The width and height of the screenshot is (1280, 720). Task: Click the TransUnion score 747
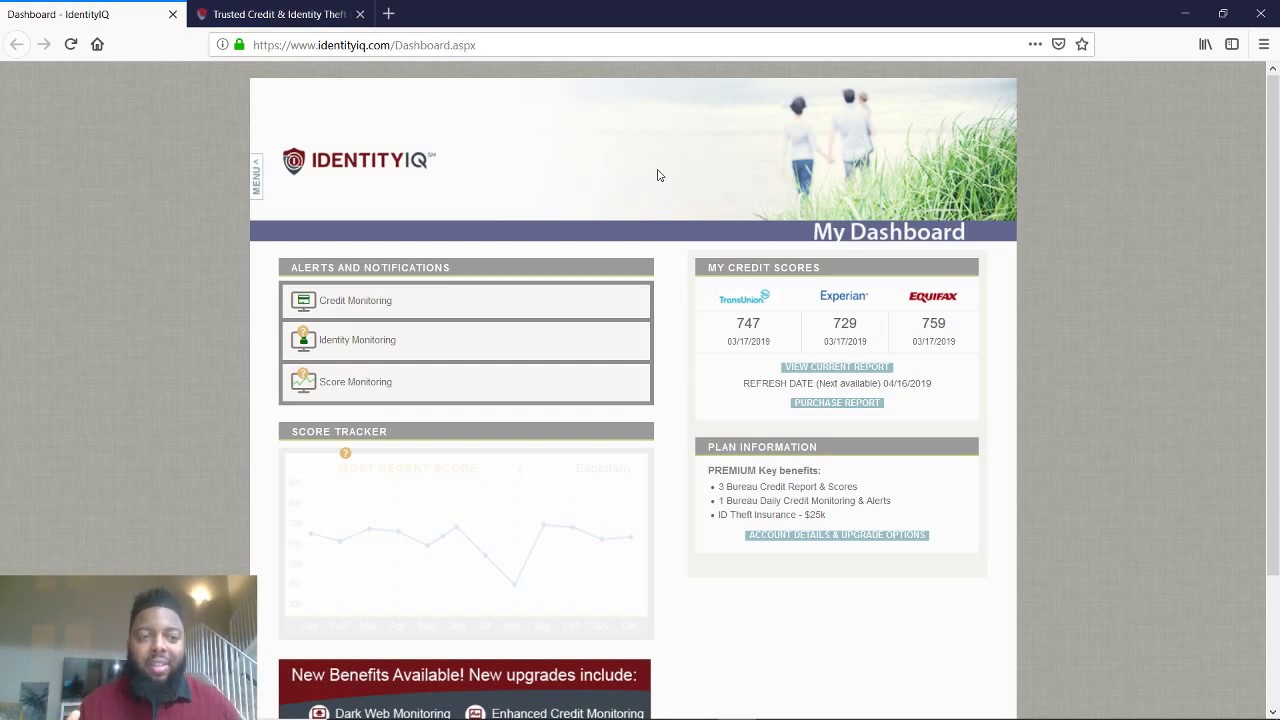tap(748, 323)
